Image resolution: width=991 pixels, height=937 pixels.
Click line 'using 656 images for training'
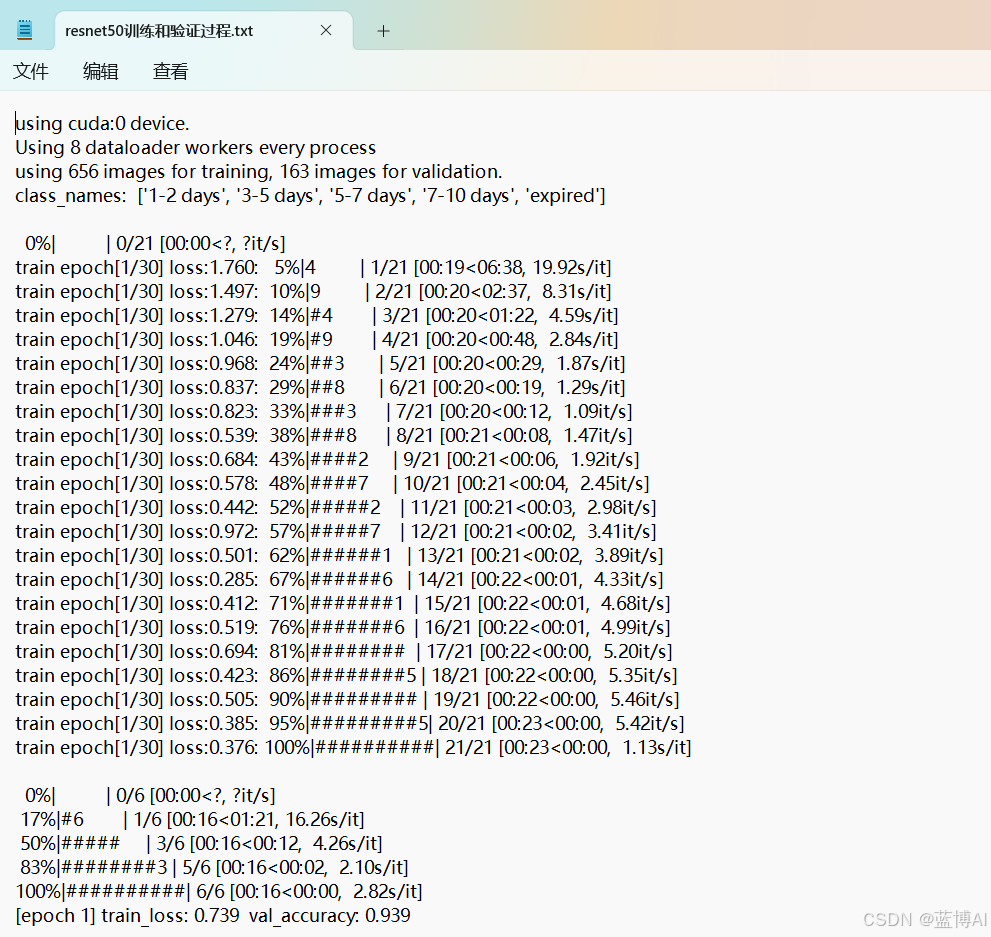click(258, 171)
